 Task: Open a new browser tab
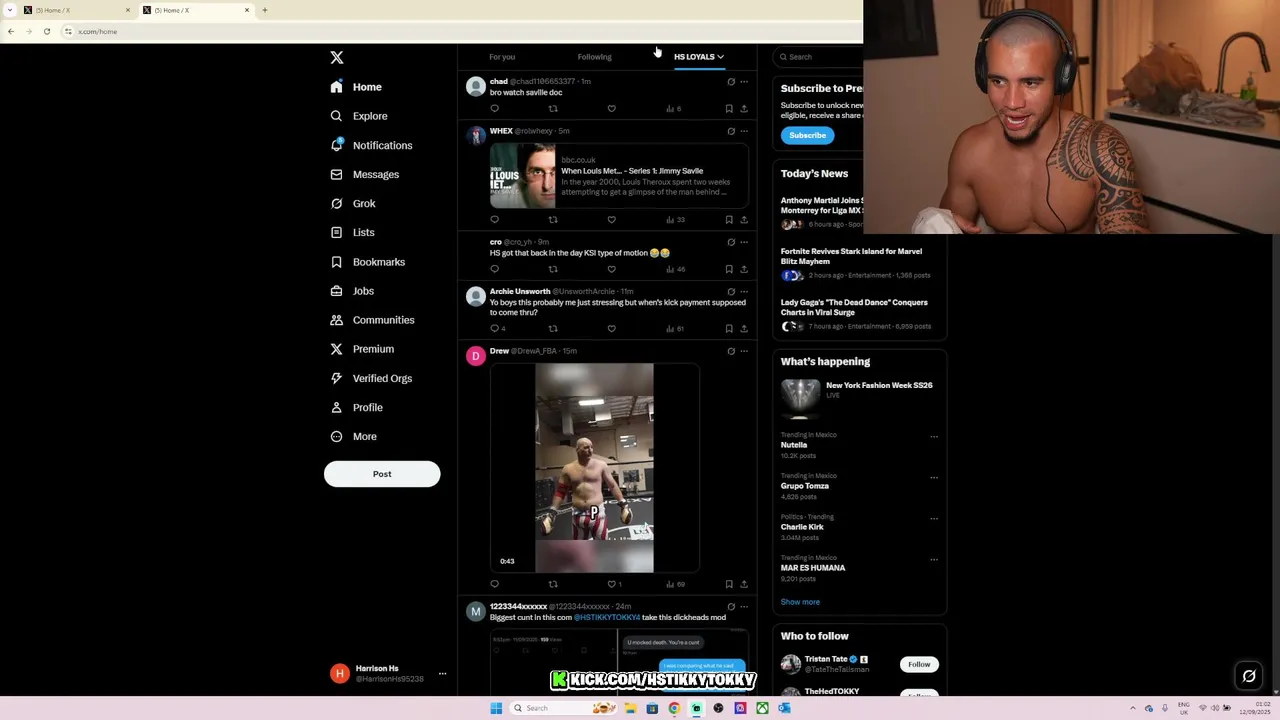(x=265, y=10)
